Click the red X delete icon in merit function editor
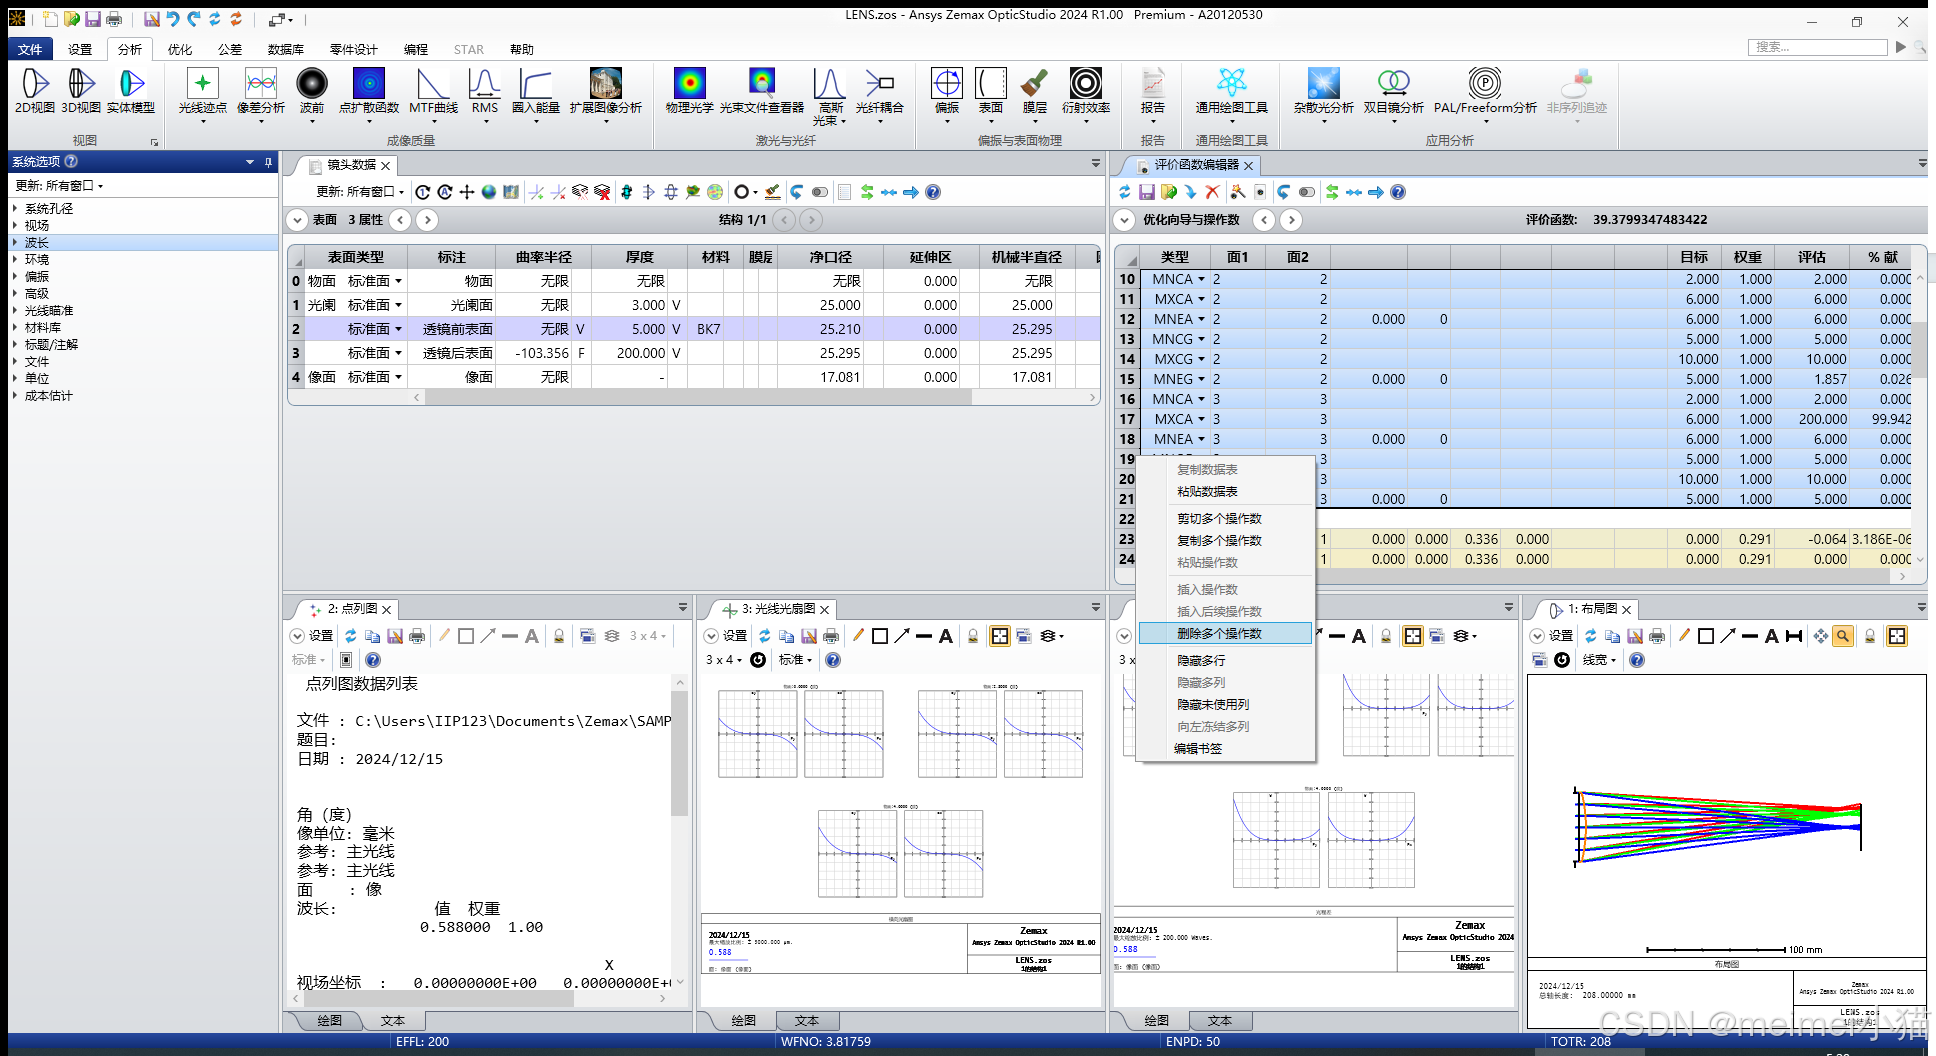The width and height of the screenshot is (1936, 1056). (x=1213, y=192)
